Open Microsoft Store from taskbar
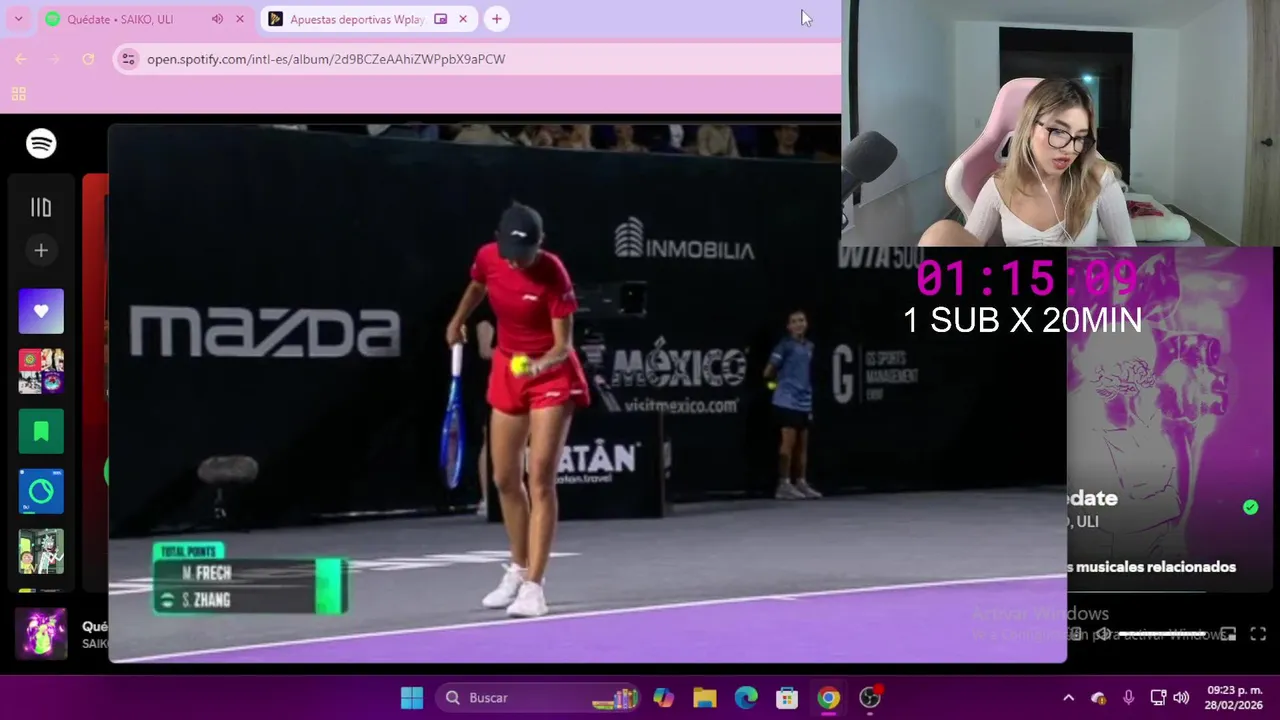The image size is (1280, 720). tap(787, 697)
